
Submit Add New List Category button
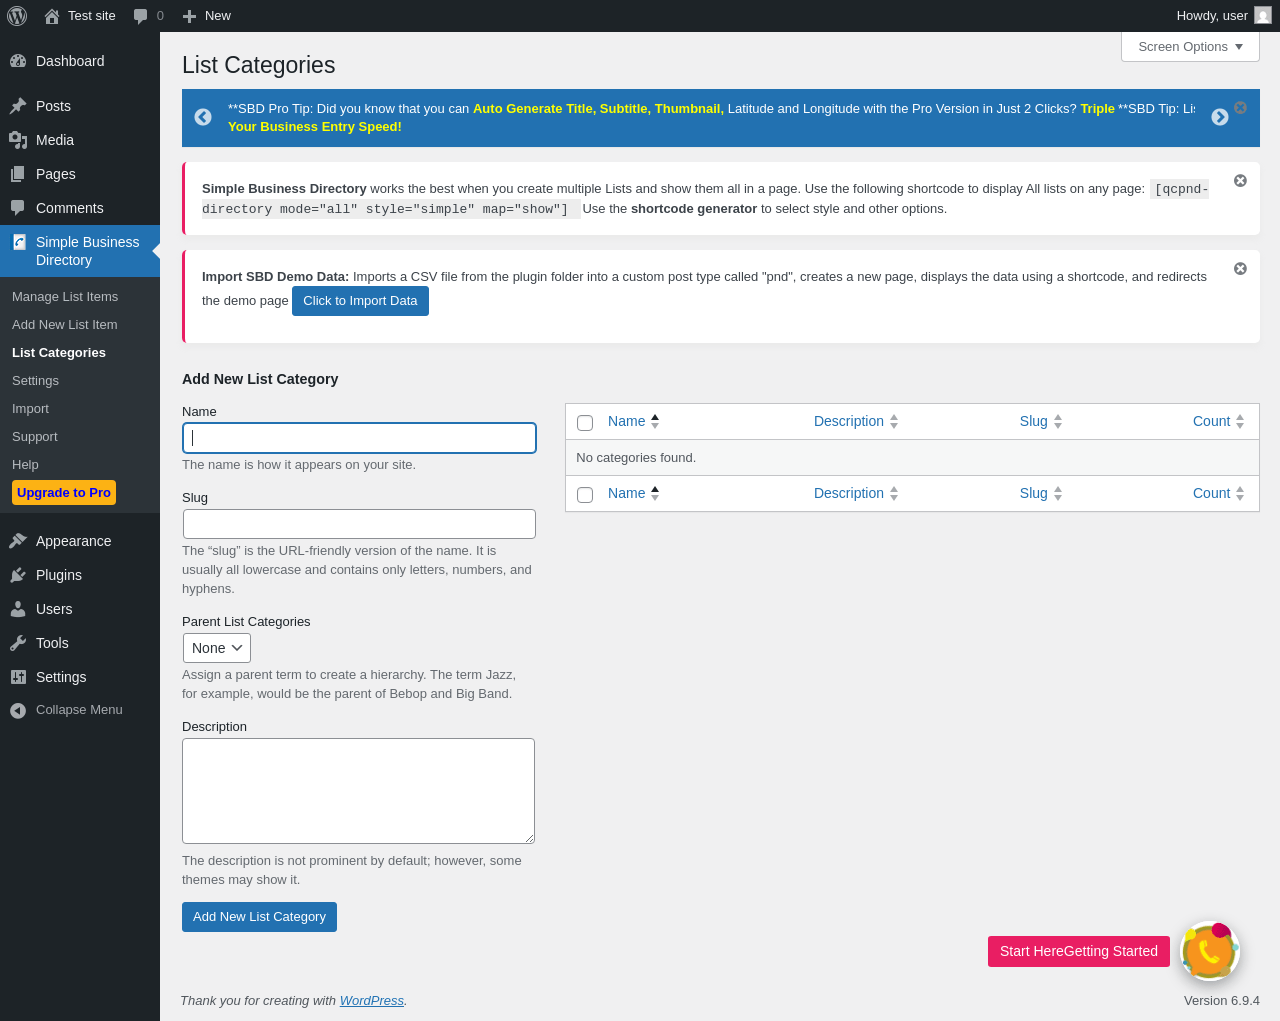[x=259, y=917]
